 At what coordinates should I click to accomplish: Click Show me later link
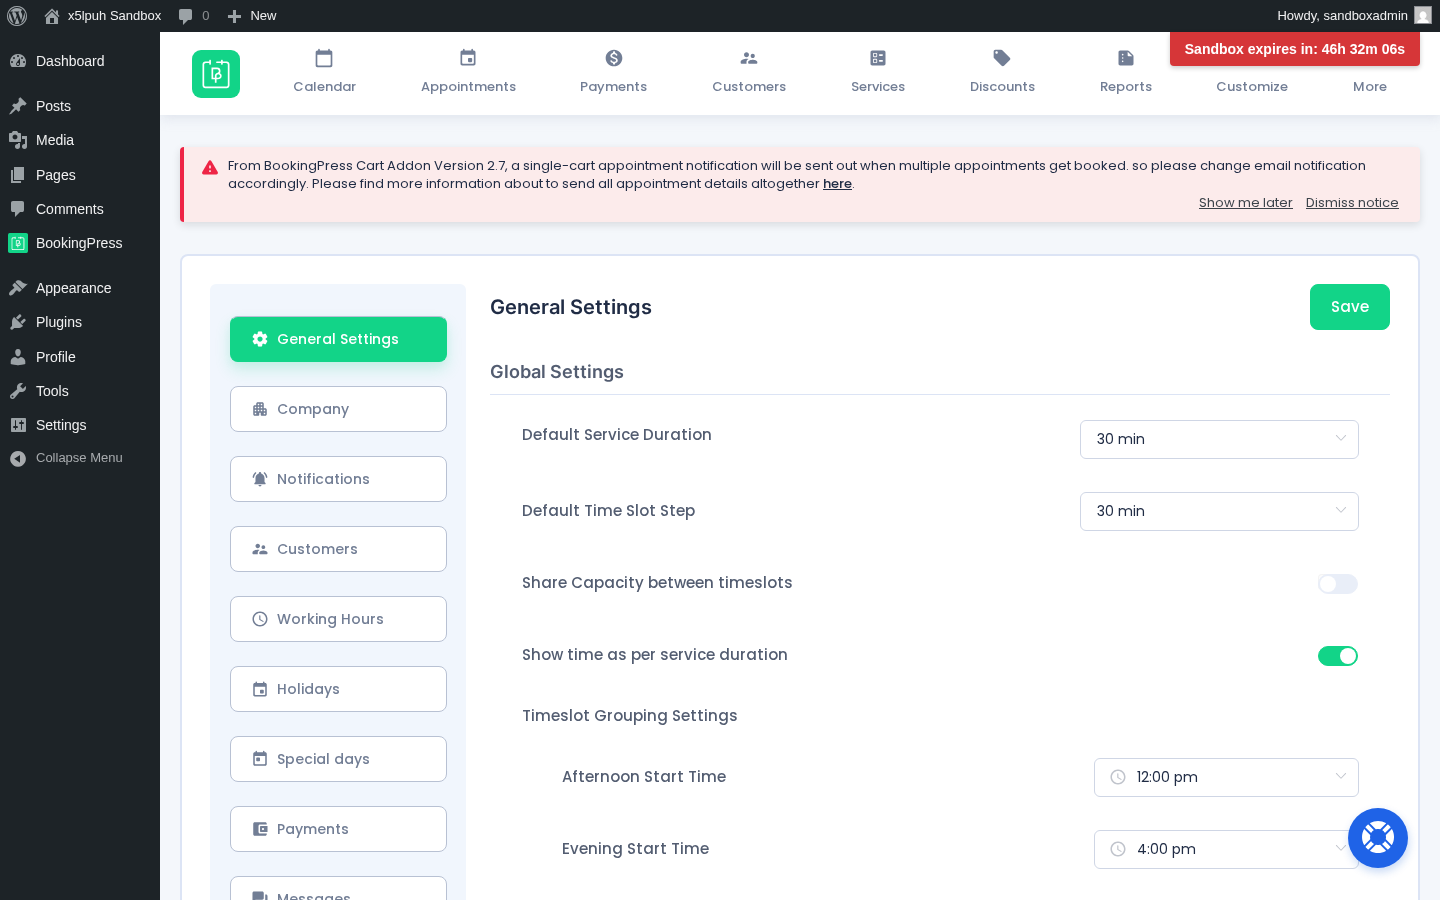point(1246,203)
